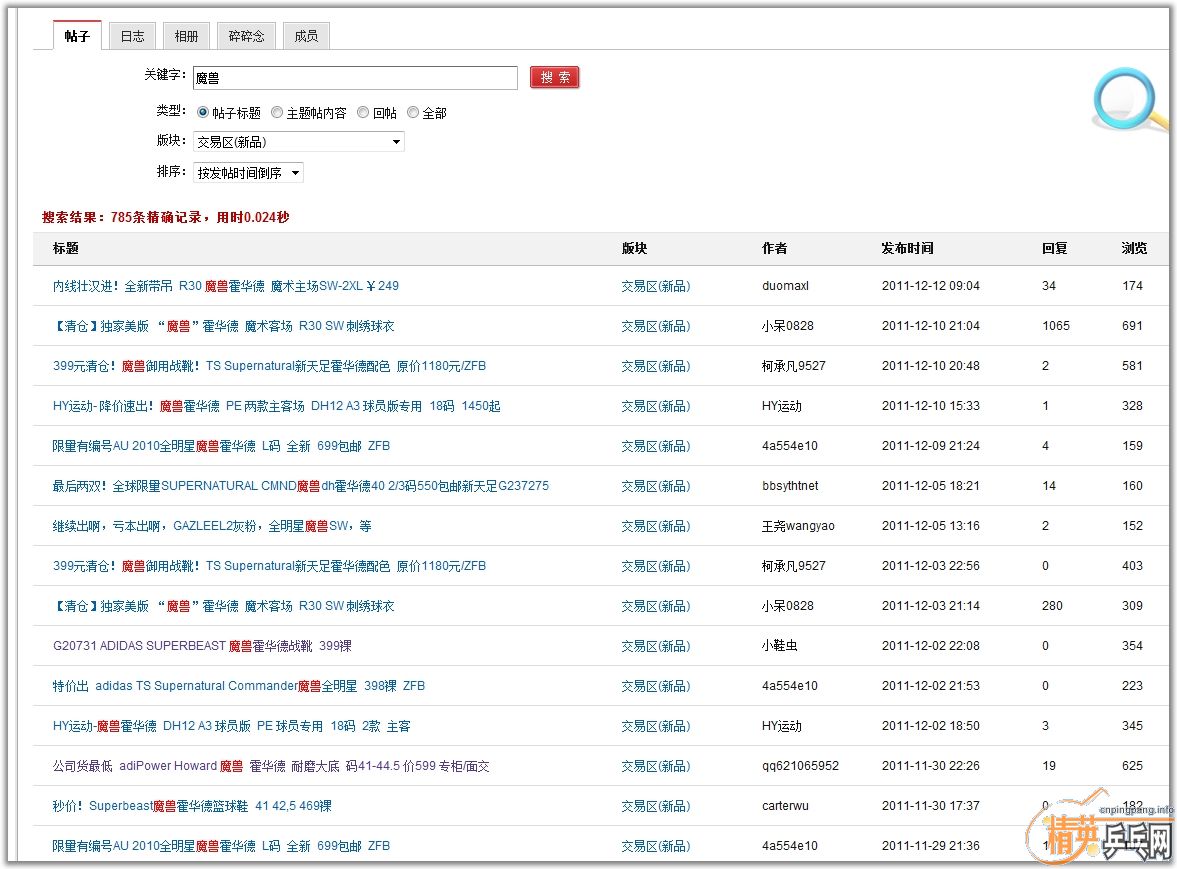Open the G20731 ADIDAS SUPERBEAST post
This screenshot has width=1177, height=869.
pyautogui.click(x=202, y=646)
